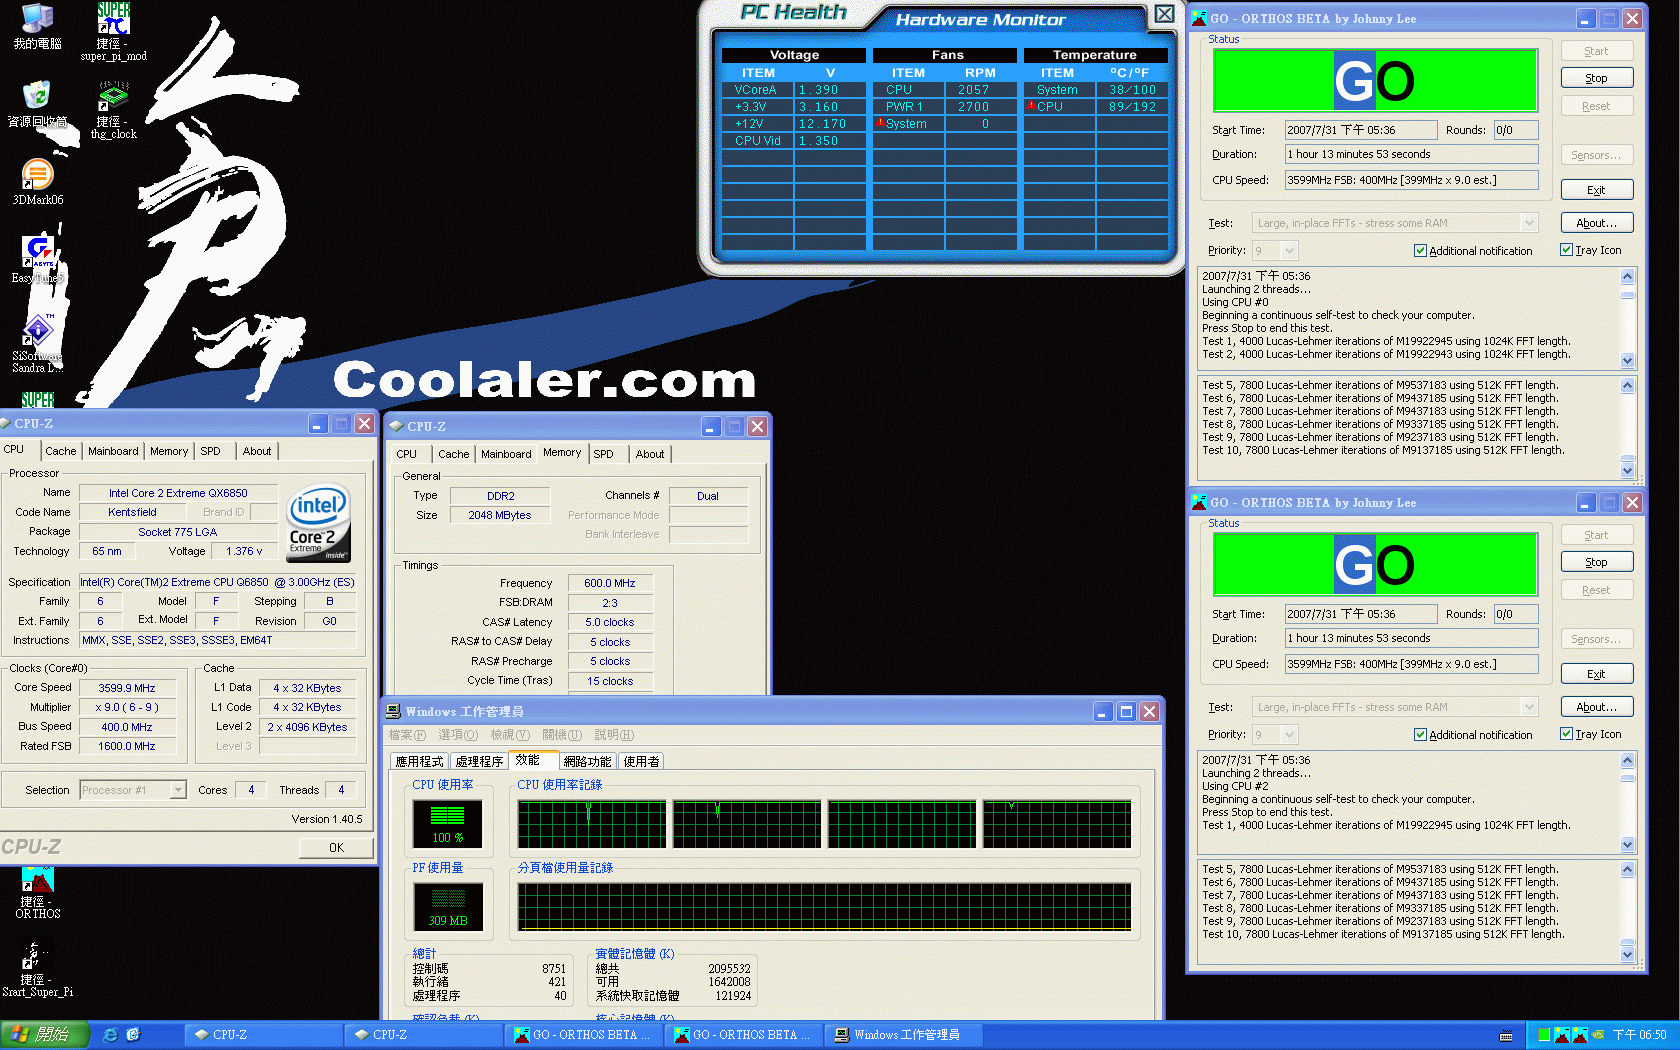Open About tab in CPU-Z Memory window
The width and height of the screenshot is (1680, 1050).
pyautogui.click(x=650, y=454)
